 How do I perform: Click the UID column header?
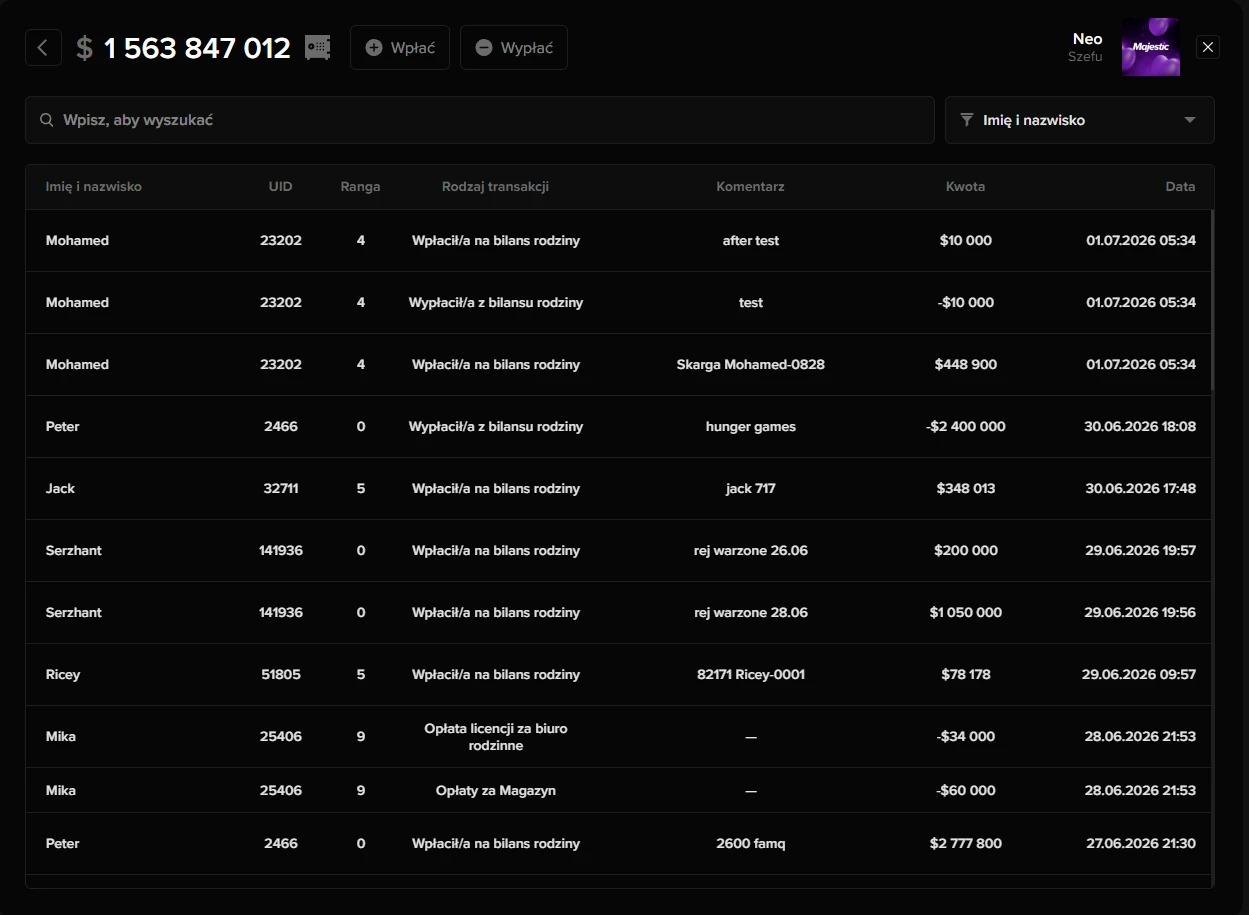click(281, 187)
